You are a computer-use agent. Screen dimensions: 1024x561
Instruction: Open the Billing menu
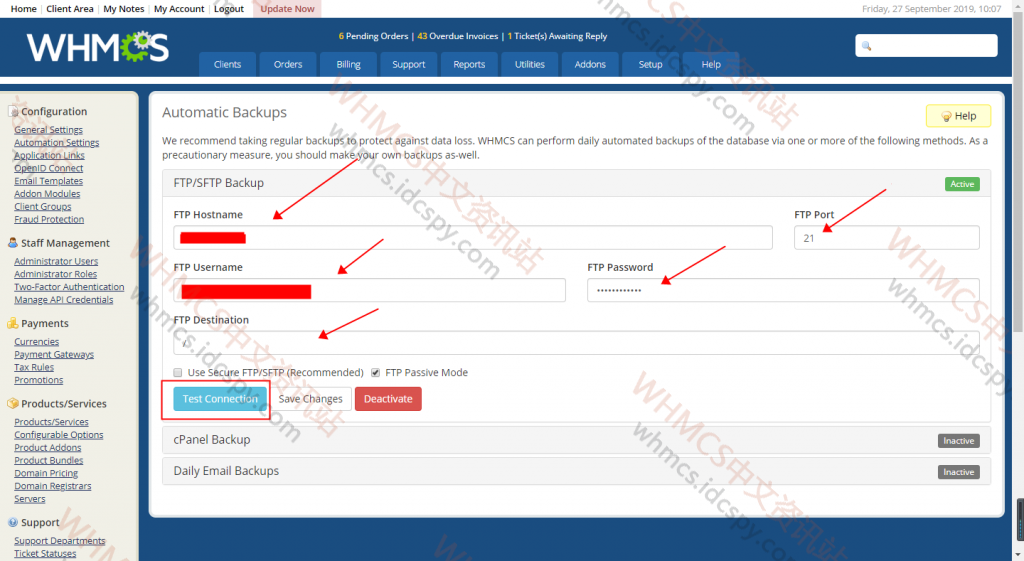(x=348, y=64)
